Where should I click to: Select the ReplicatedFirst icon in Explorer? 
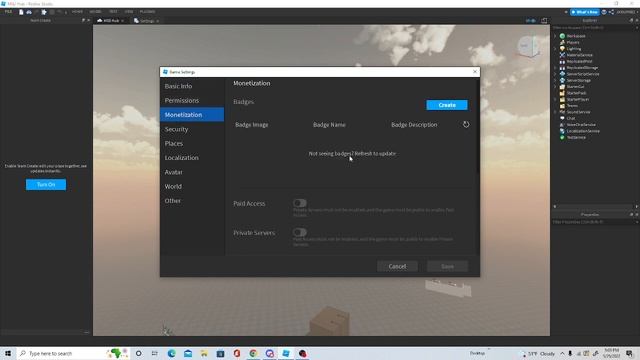[x=562, y=61]
